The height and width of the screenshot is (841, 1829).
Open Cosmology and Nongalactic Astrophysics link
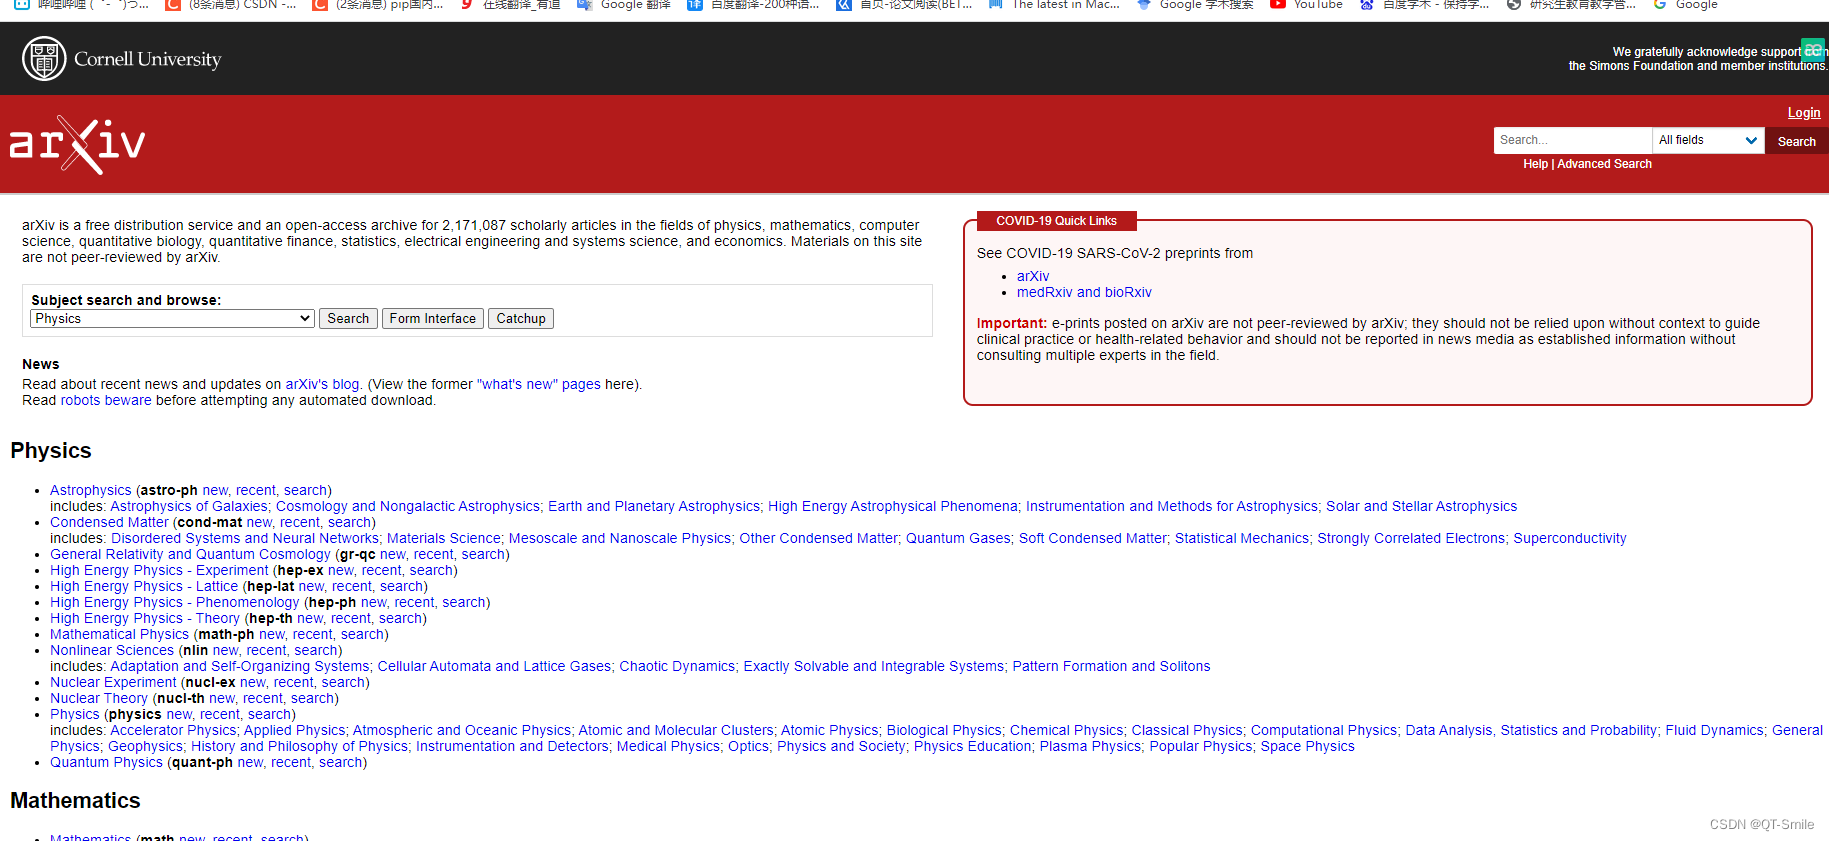[408, 506]
